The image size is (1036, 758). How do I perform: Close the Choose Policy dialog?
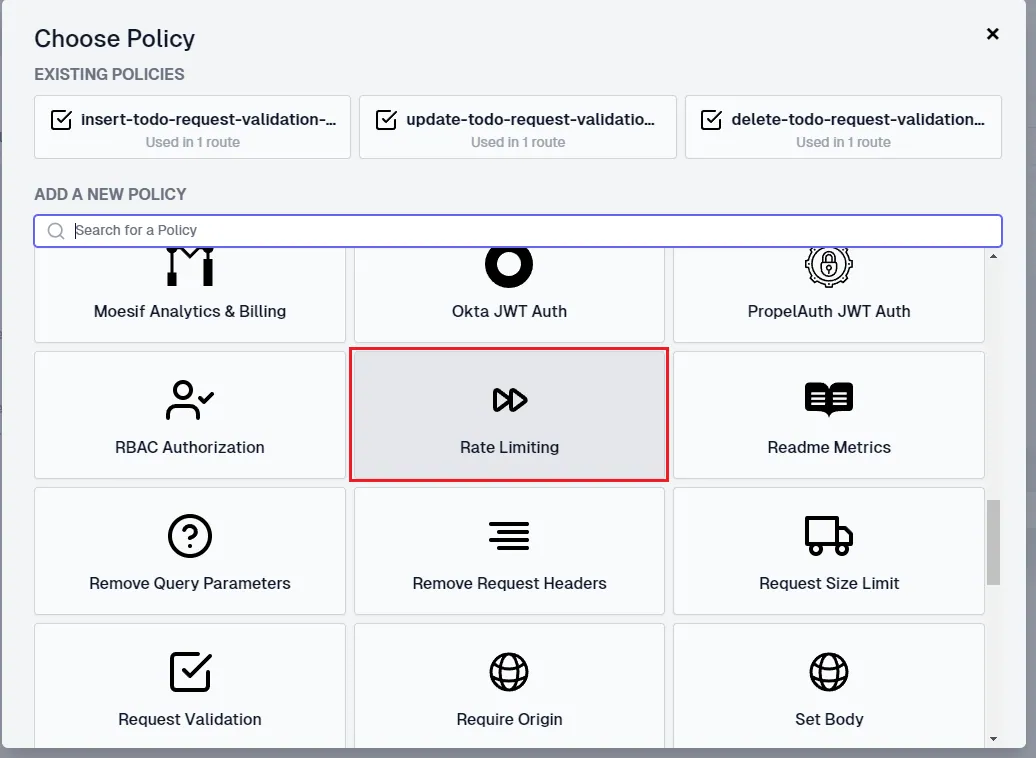[x=992, y=34]
